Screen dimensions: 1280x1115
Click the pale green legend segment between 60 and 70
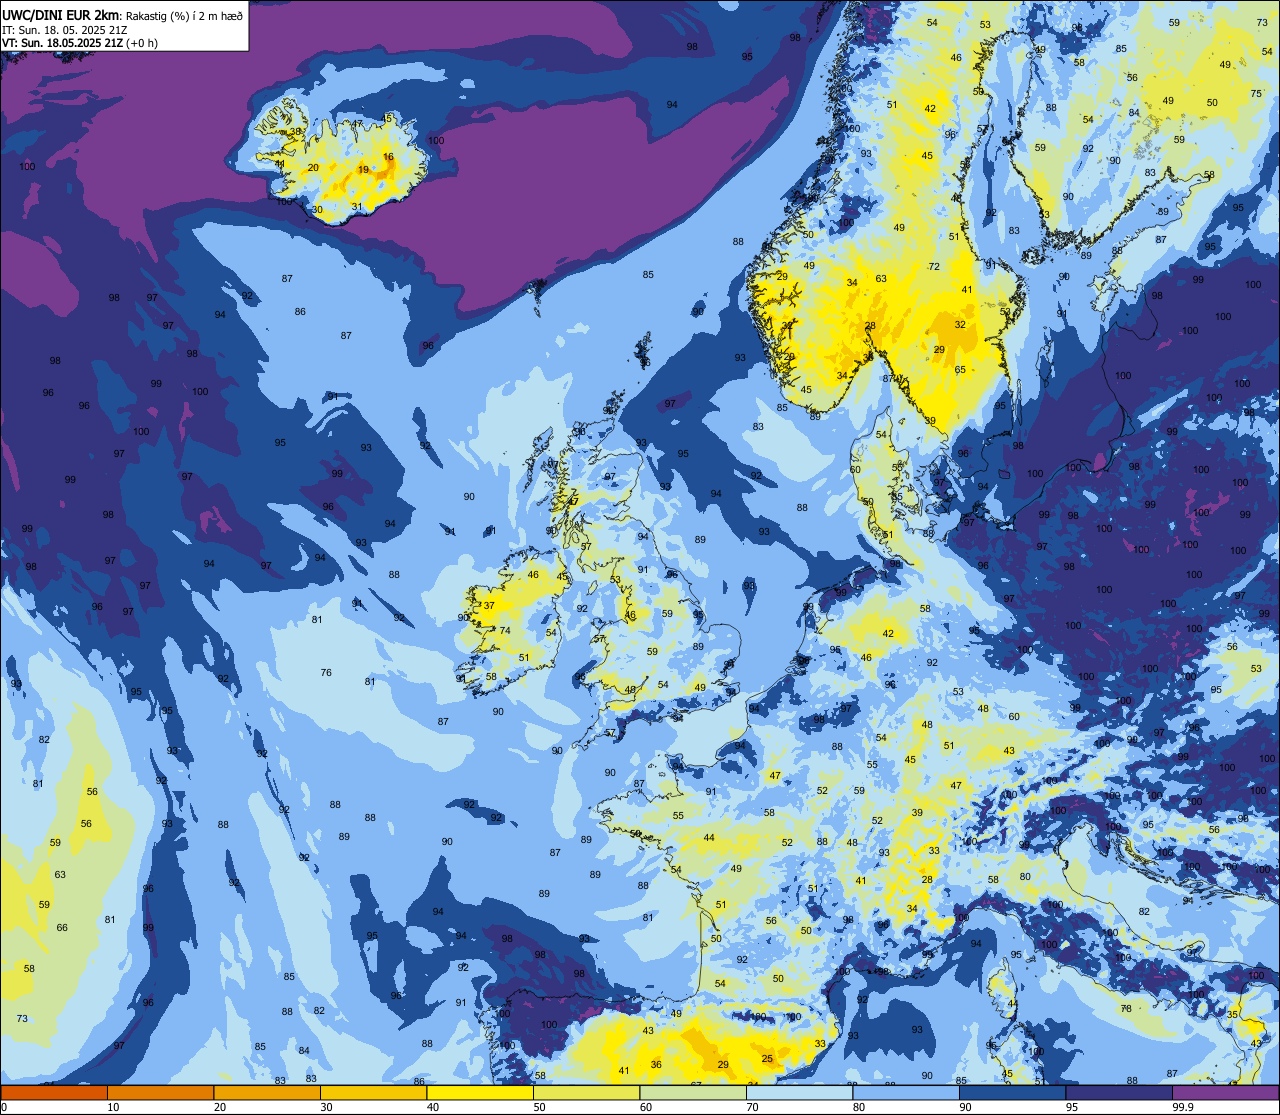pos(693,1092)
